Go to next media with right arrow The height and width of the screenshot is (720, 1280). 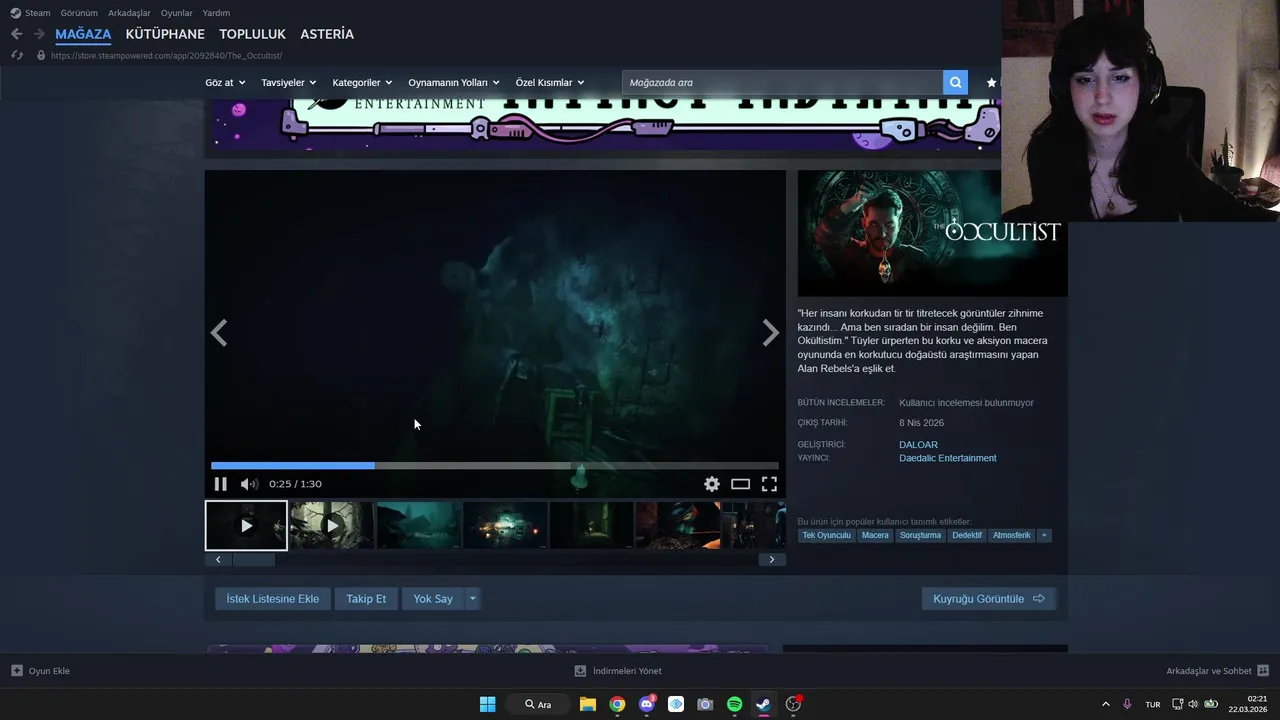770,333
